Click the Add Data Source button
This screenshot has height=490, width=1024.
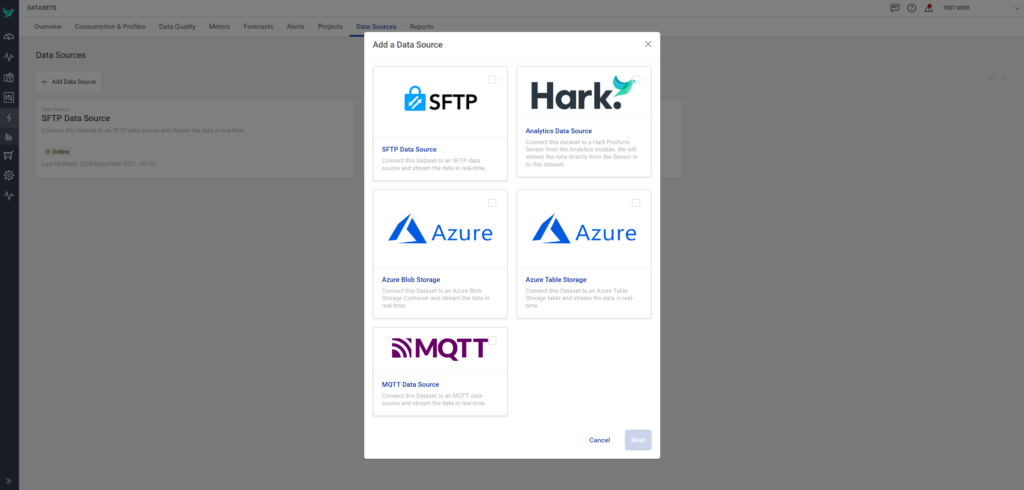point(69,82)
